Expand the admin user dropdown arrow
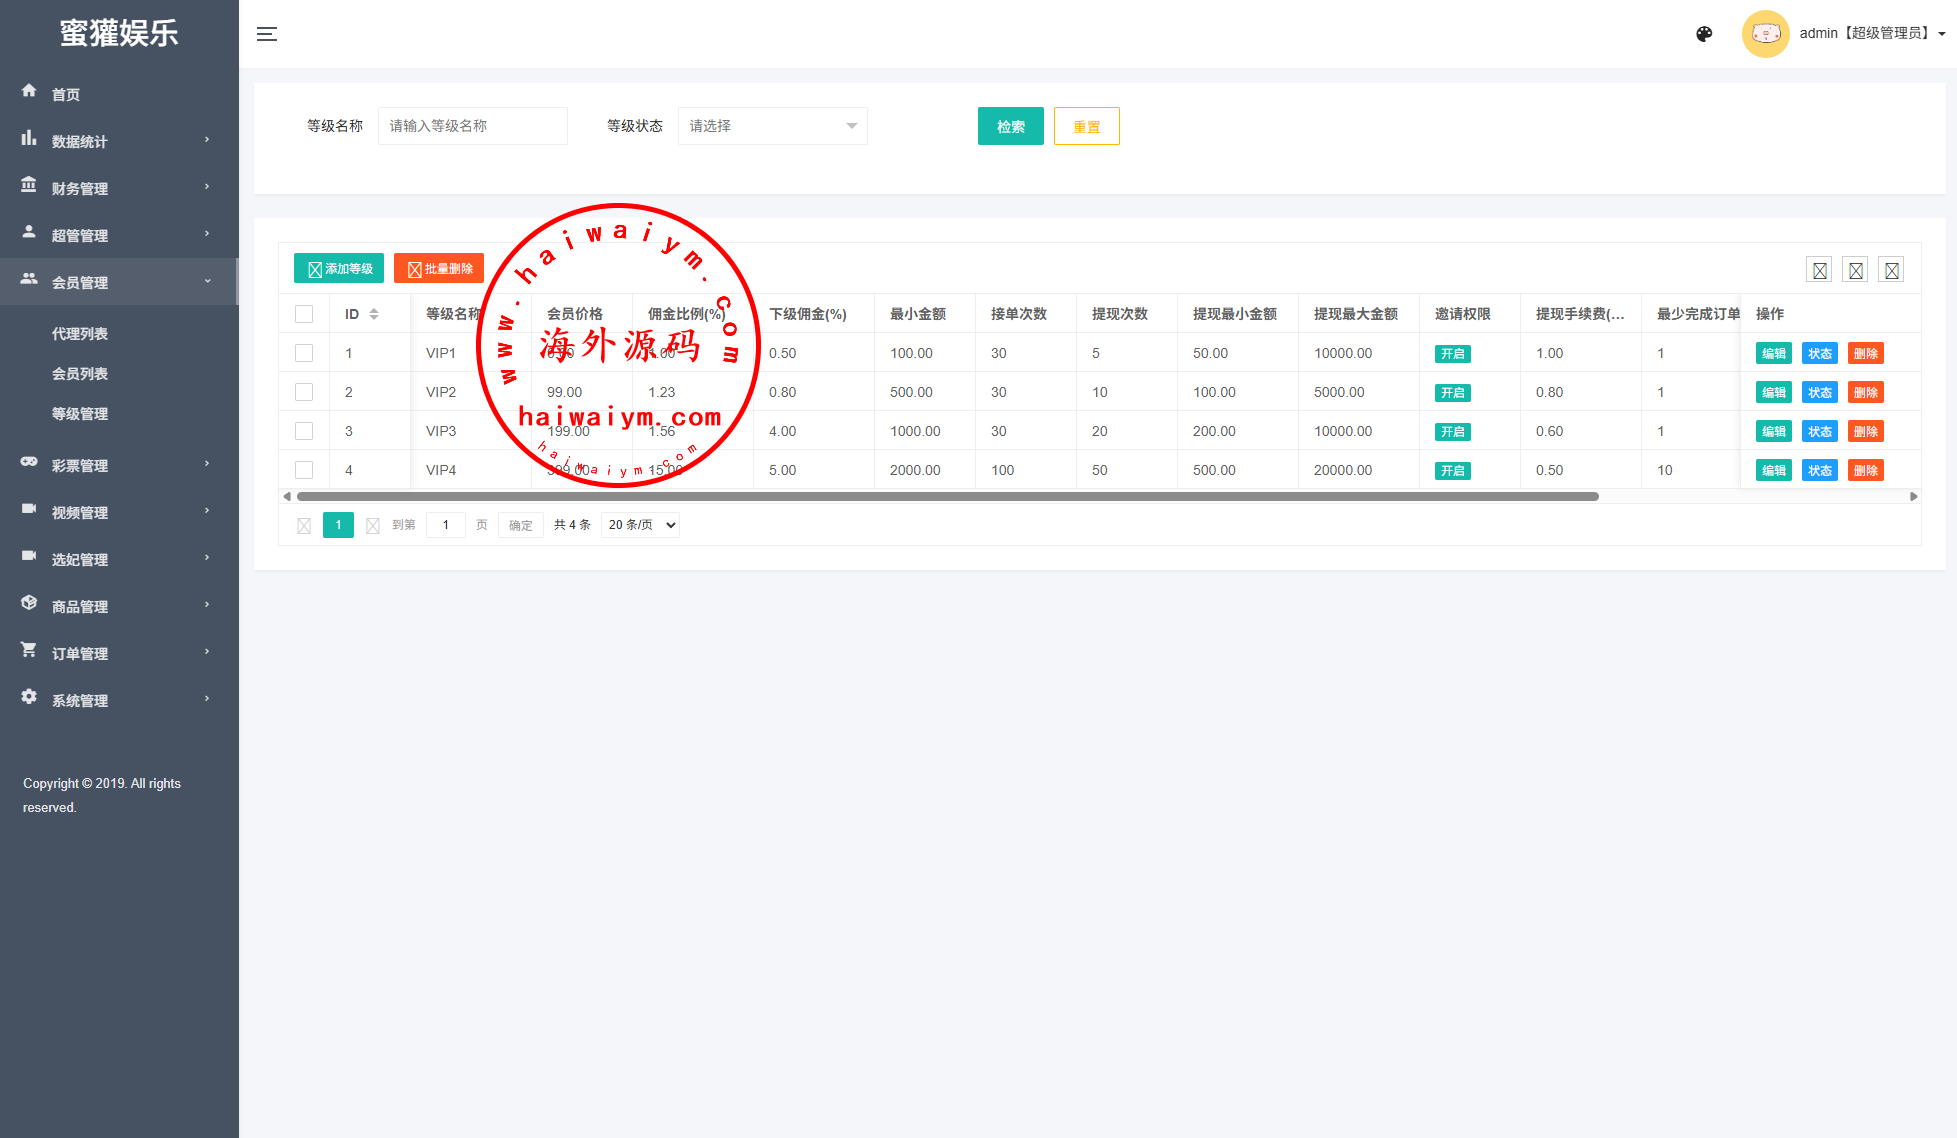The height and width of the screenshot is (1138, 1957). click(1942, 34)
